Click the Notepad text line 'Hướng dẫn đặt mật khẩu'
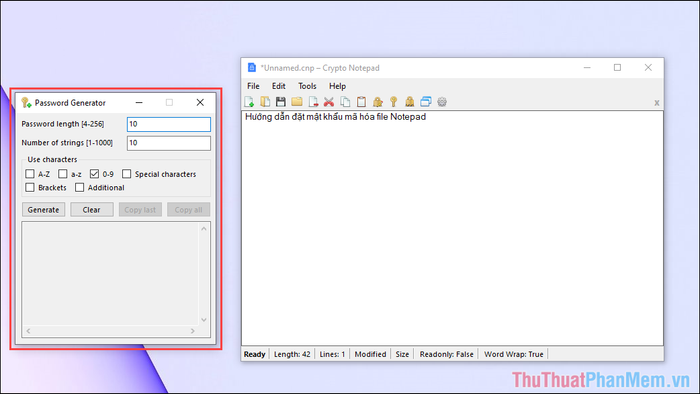This screenshot has height=394, width=700. click(335, 117)
